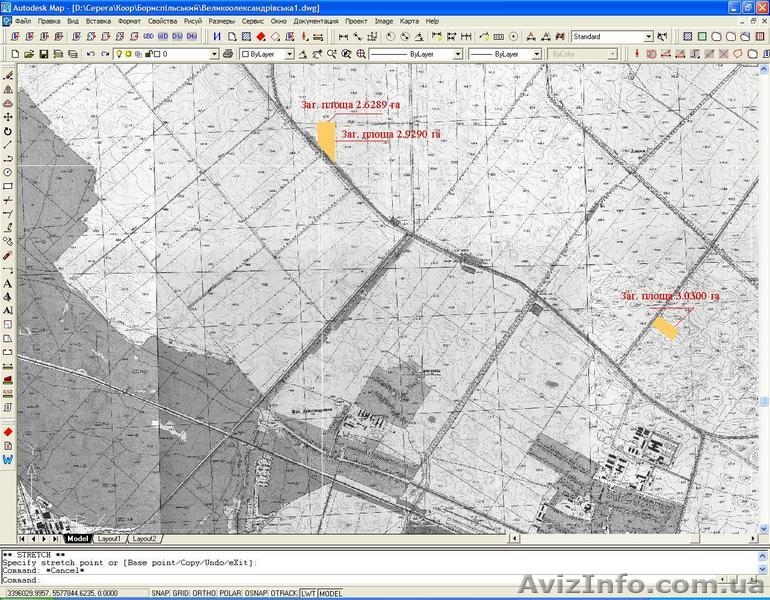Click the Open file folder icon
Viewport: 770px width, 600px height.
point(29,54)
